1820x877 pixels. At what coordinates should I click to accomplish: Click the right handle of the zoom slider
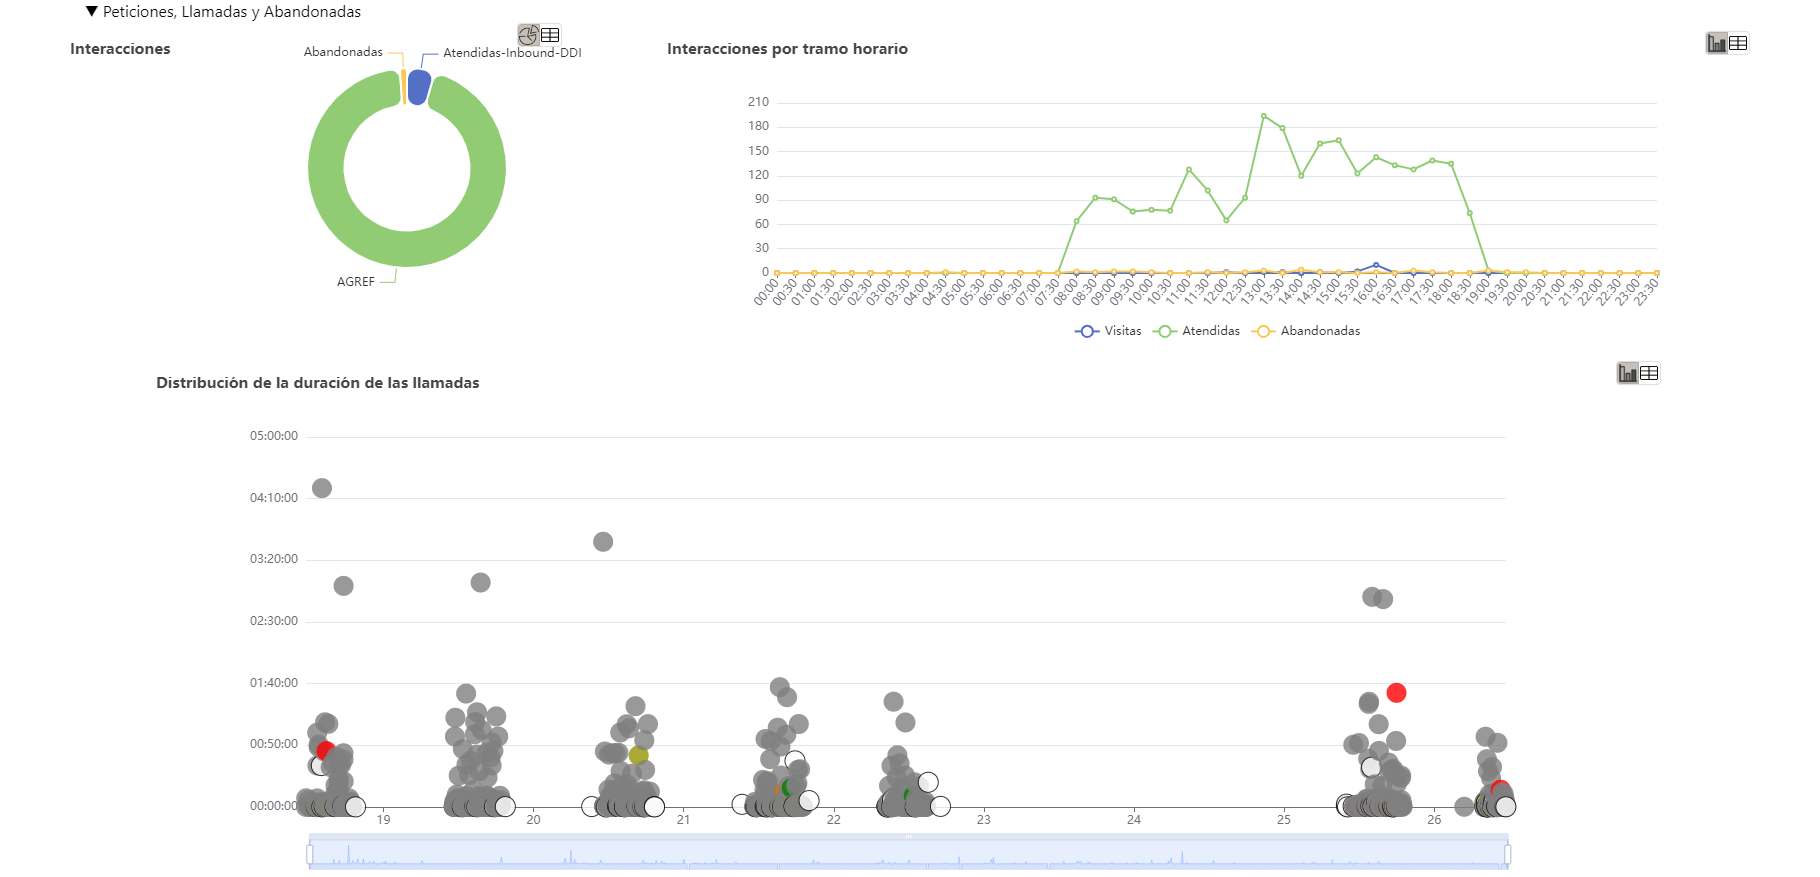tap(1507, 854)
